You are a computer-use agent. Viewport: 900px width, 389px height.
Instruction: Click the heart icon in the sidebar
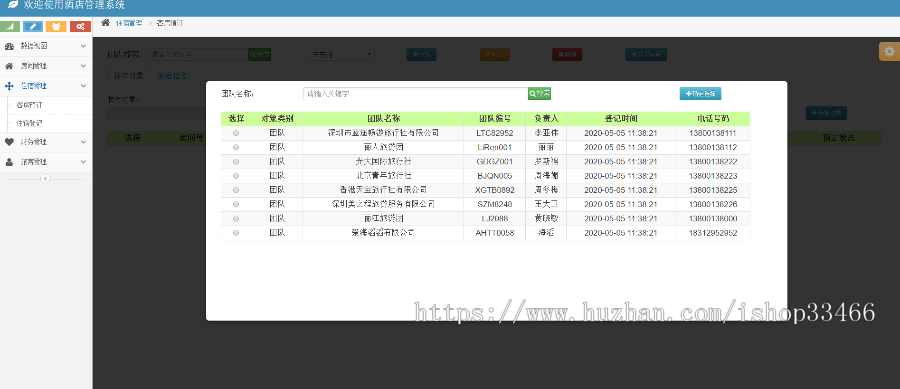9,142
